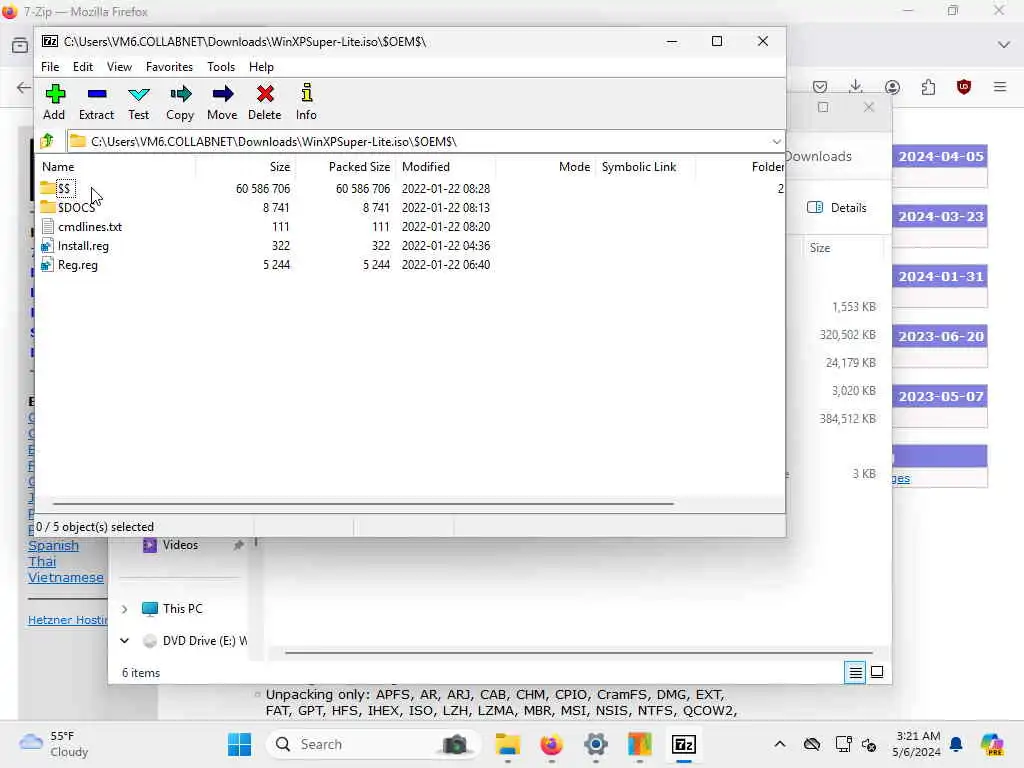The image size is (1024, 768).
Task: Open the File menu
Action: (50, 67)
